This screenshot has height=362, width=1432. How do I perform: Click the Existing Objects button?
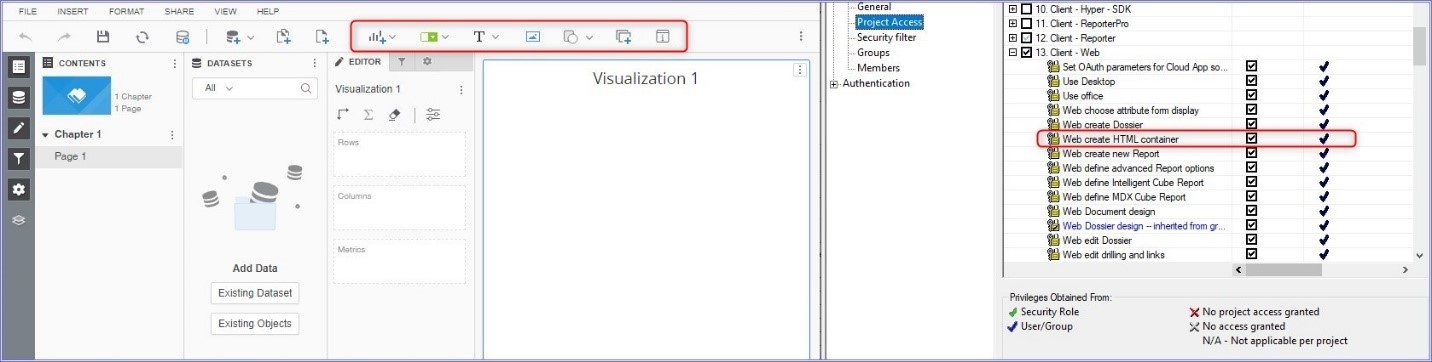pyautogui.click(x=255, y=323)
